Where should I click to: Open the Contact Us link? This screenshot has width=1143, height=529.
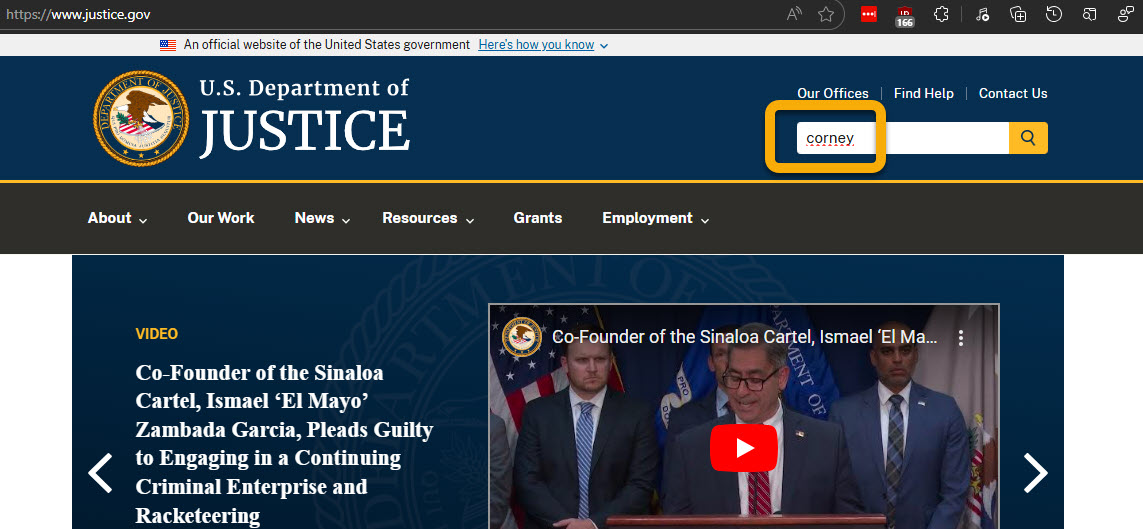pos(1013,93)
